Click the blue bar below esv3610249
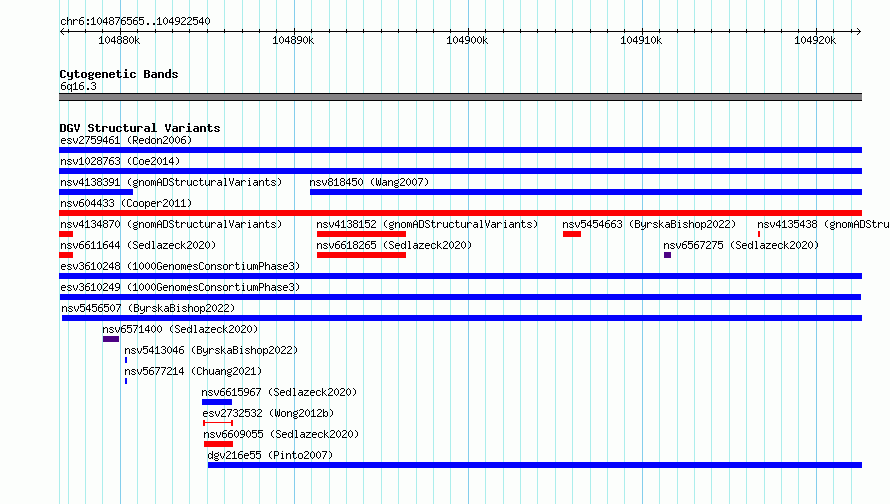890x504 pixels. pyautogui.click(x=460, y=297)
